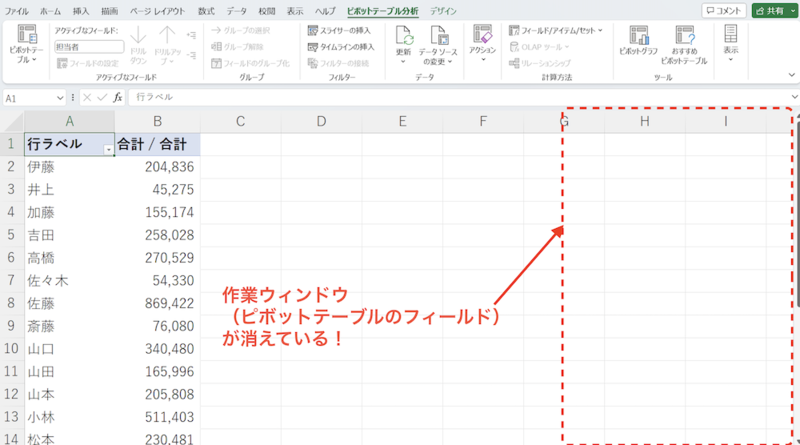Screen dimensions: 800x445
Task: Select column D header
Action: [321, 121]
